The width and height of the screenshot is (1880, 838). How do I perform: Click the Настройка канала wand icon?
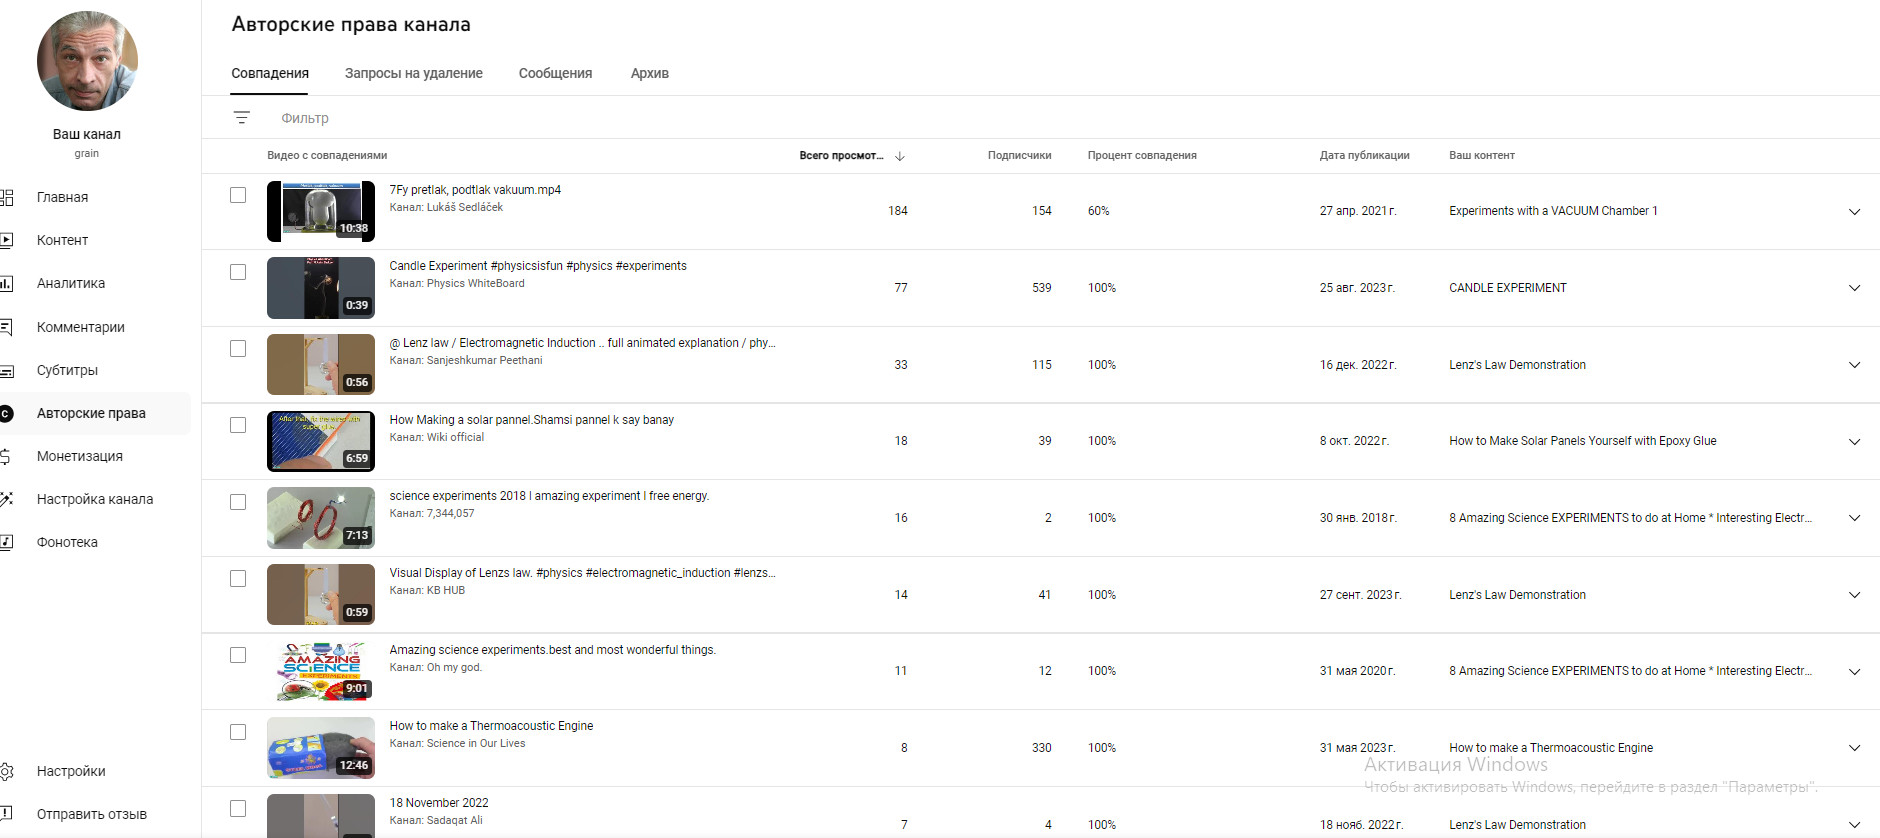(x=6, y=499)
